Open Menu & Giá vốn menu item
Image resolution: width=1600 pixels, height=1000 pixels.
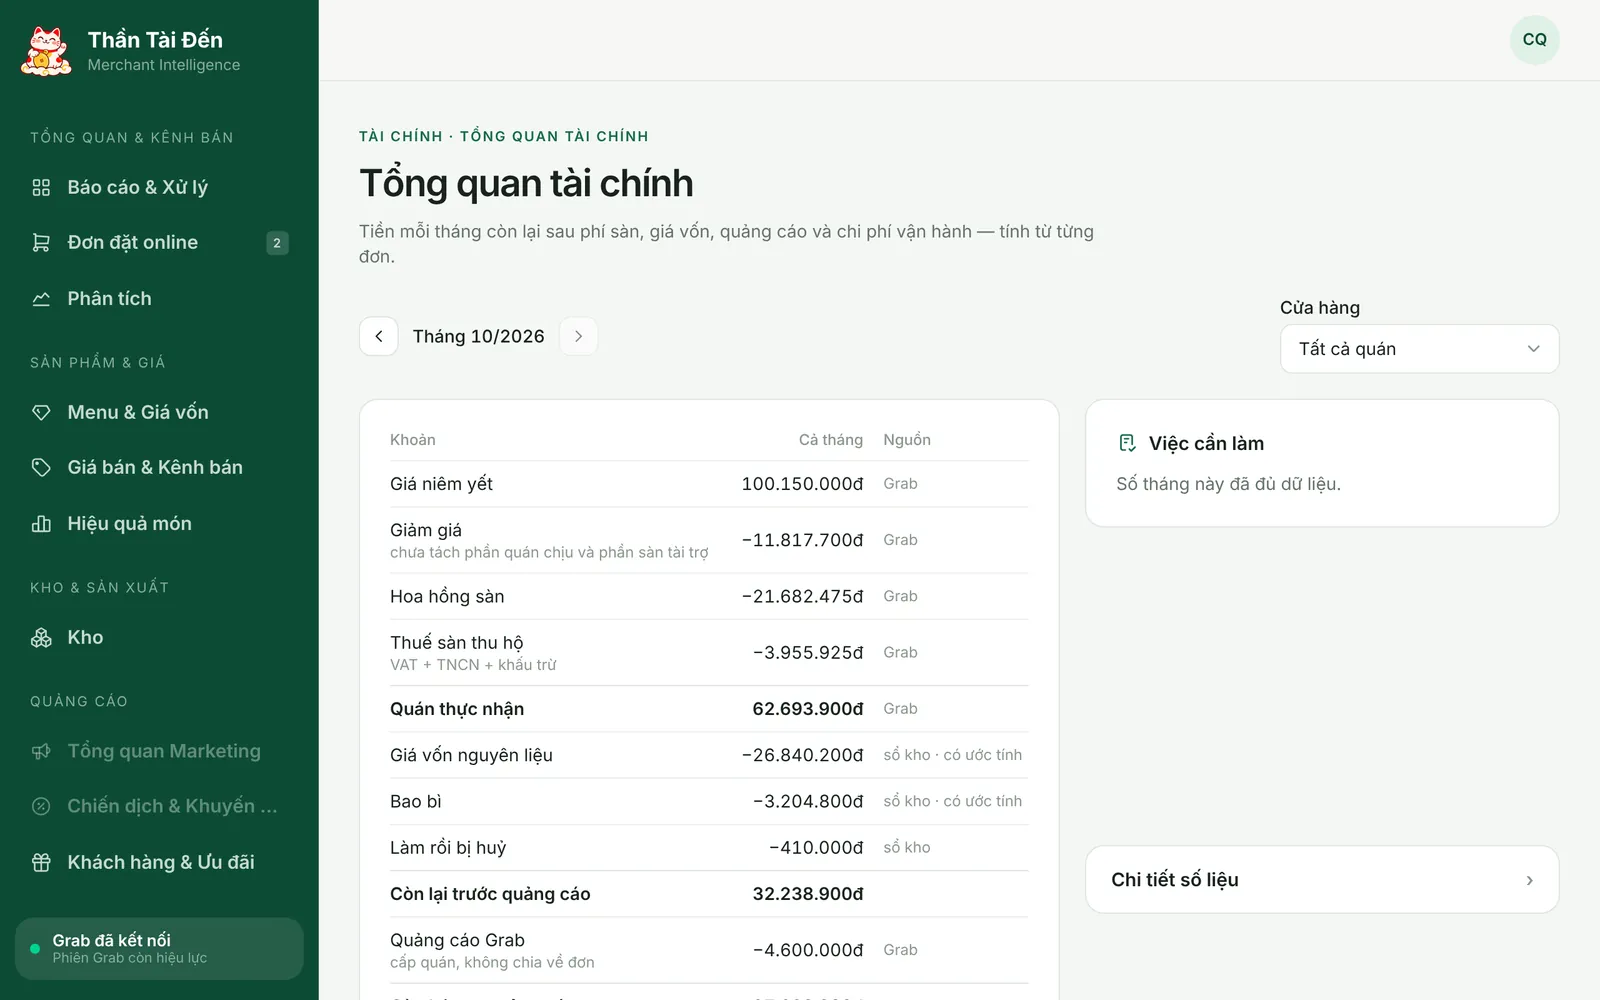tap(160, 412)
